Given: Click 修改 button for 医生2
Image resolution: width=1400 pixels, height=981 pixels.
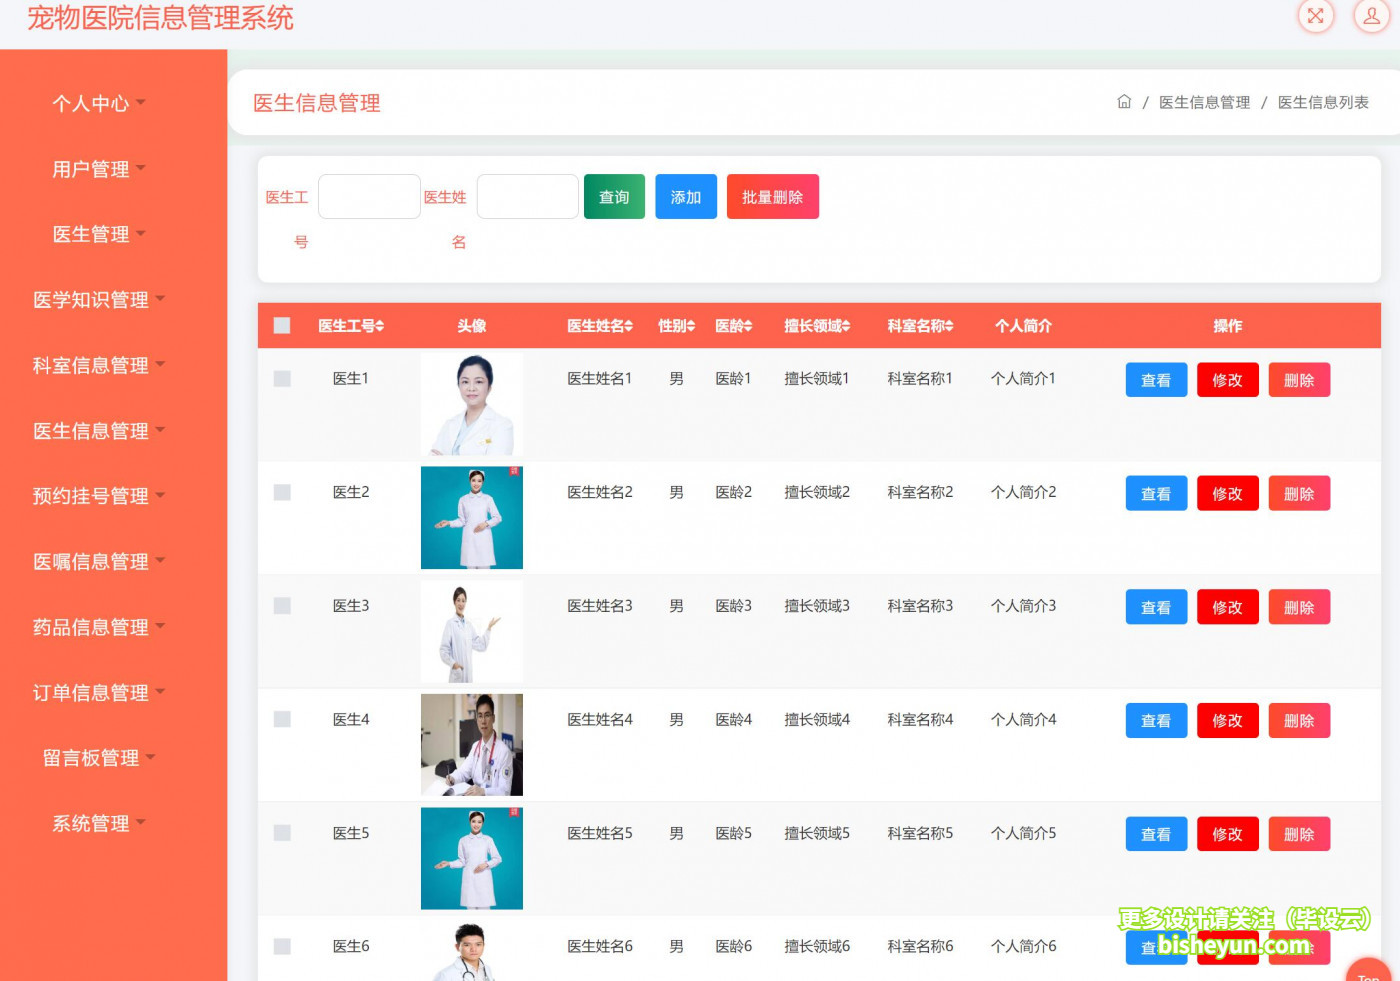Looking at the screenshot, I should [1227, 493].
